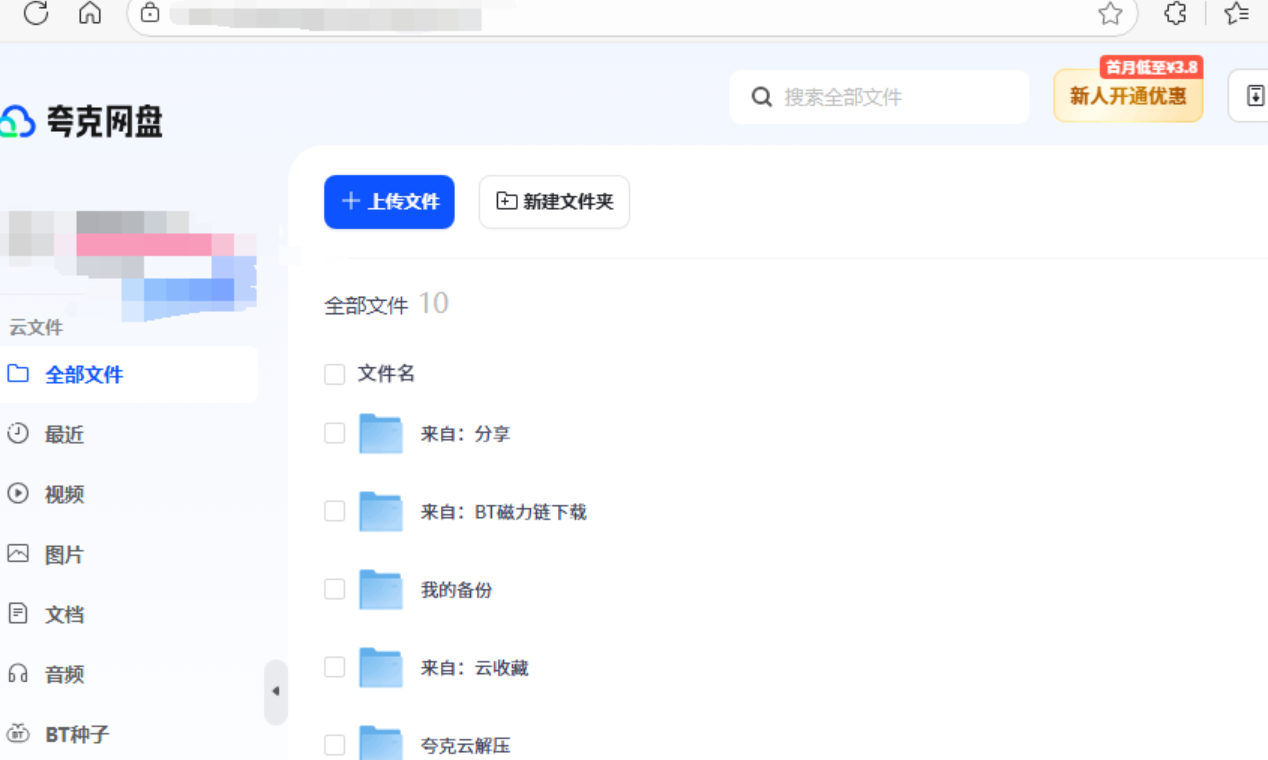Tick checkbox for 来自:BT磁力链下载
Viewport: 1268px width, 760px height.
pyautogui.click(x=334, y=511)
